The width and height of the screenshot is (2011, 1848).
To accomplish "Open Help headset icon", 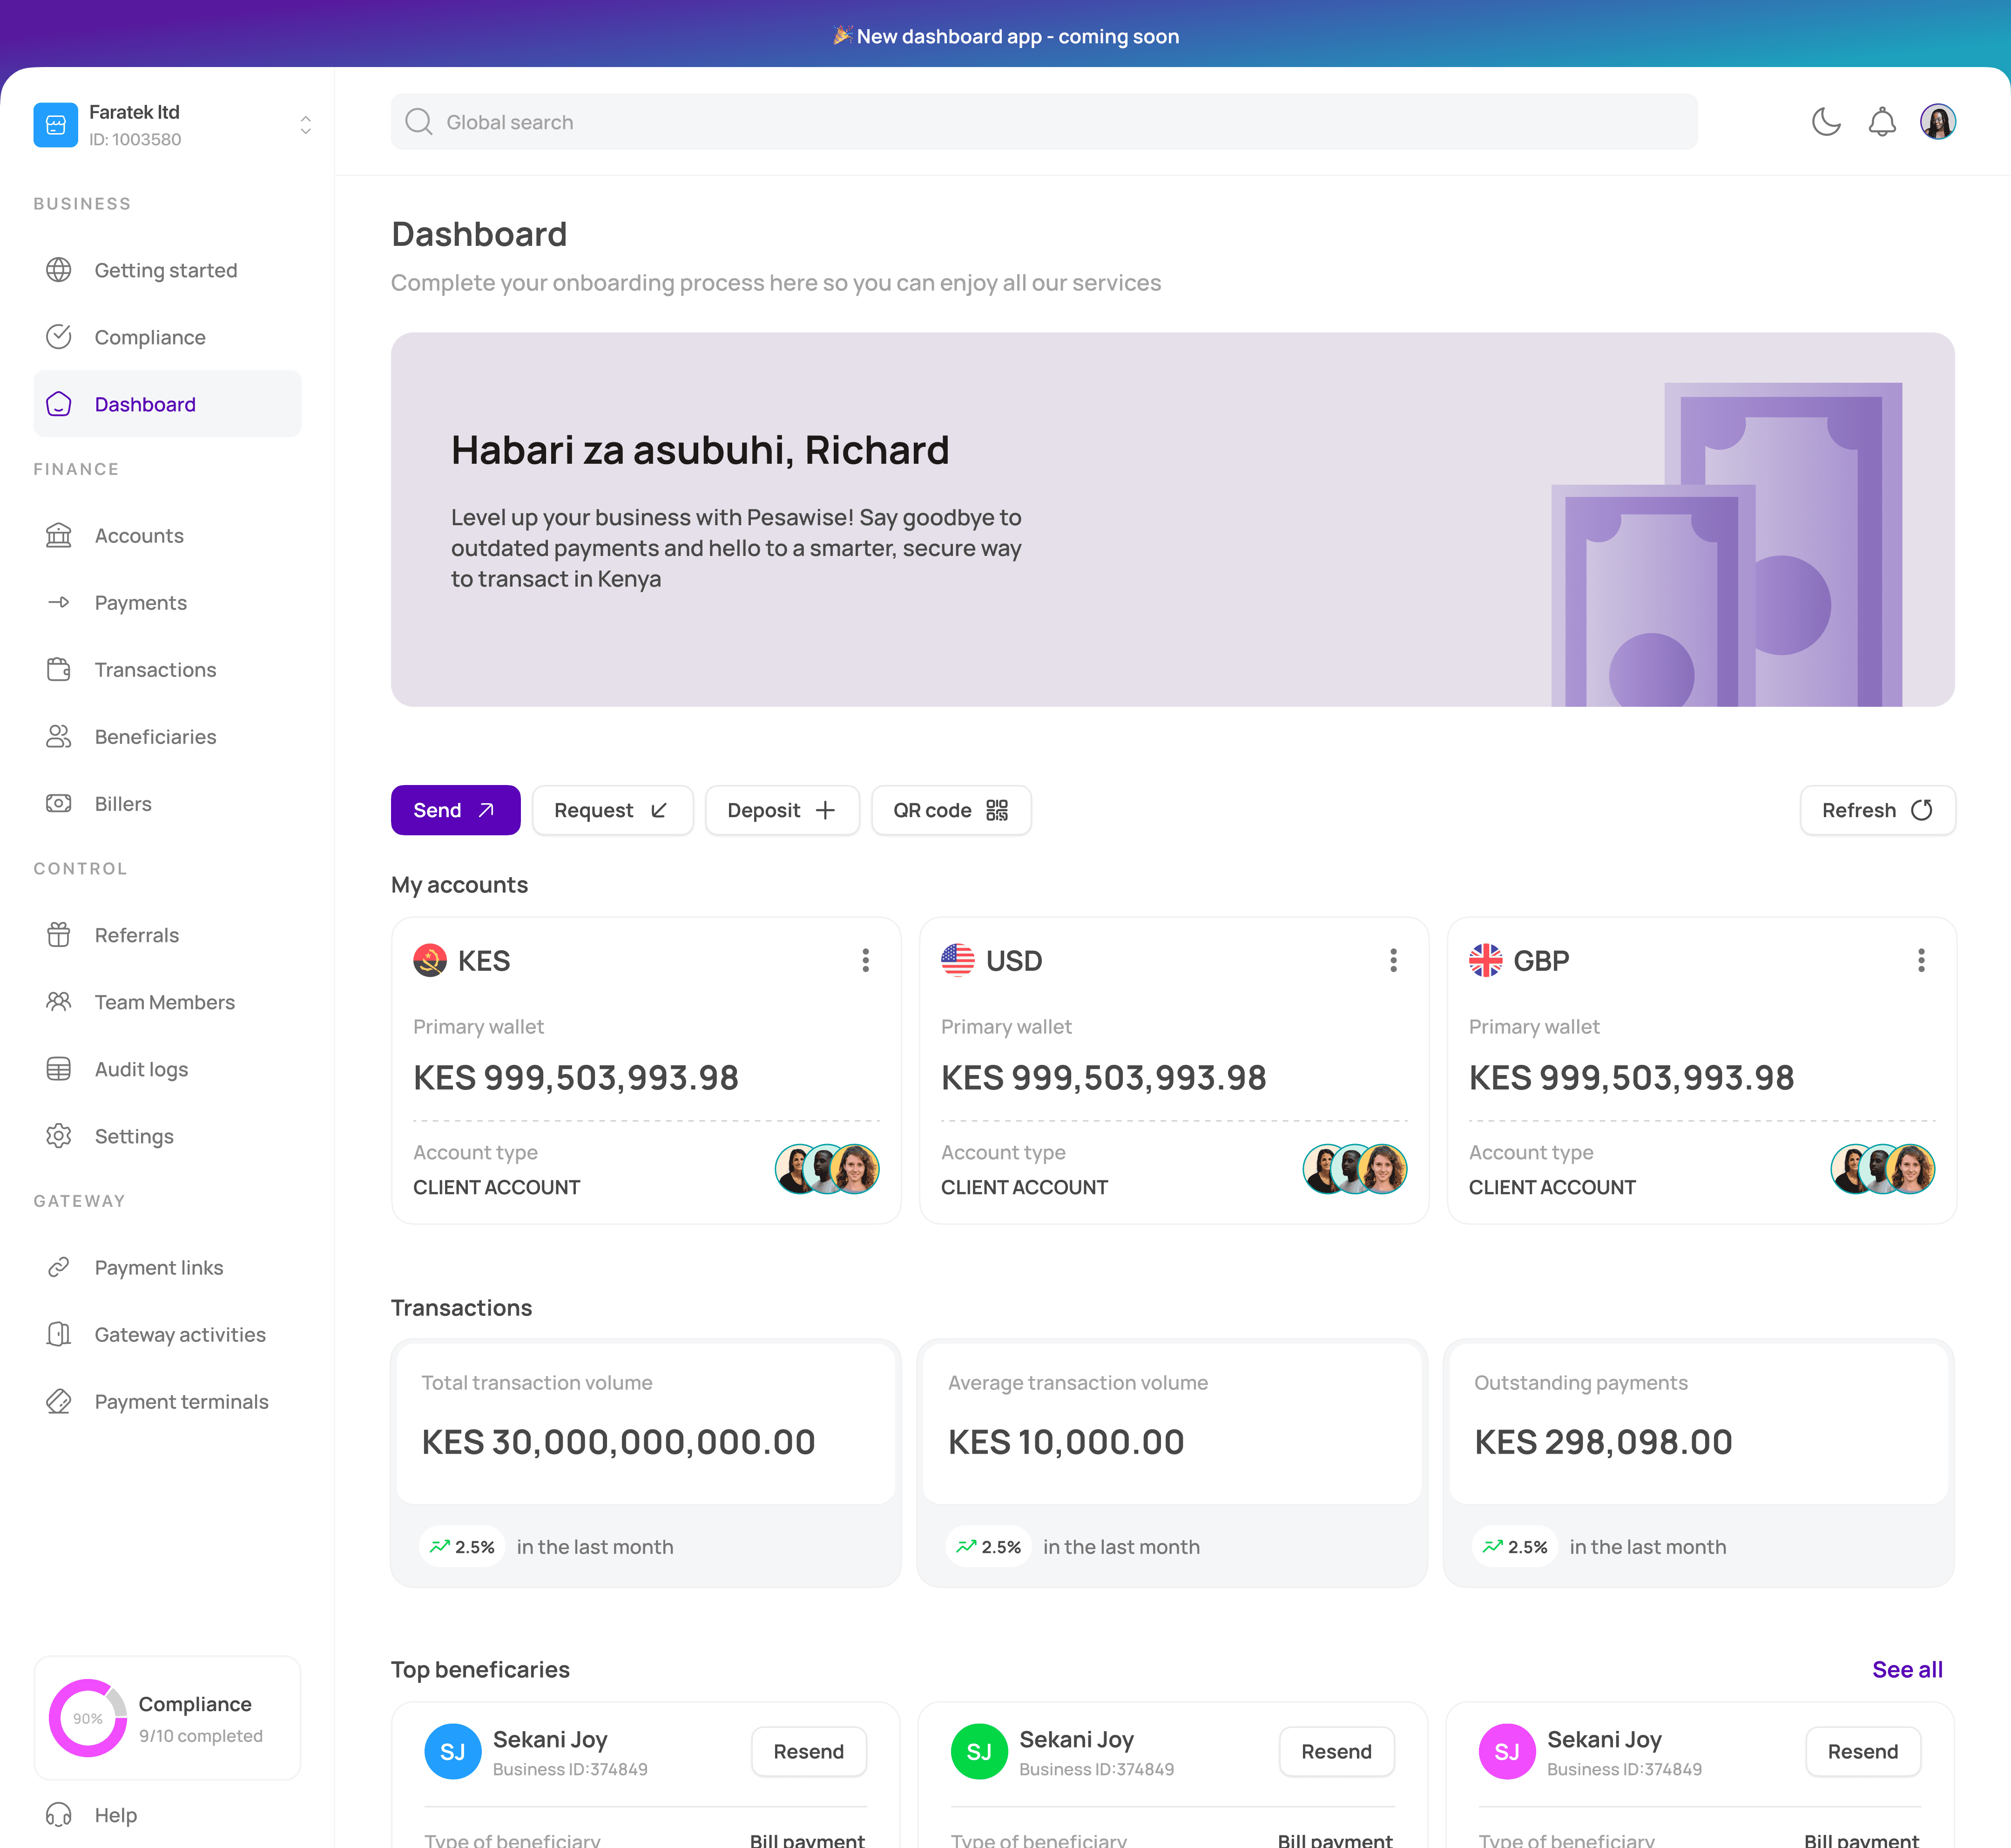I will 59,1814.
